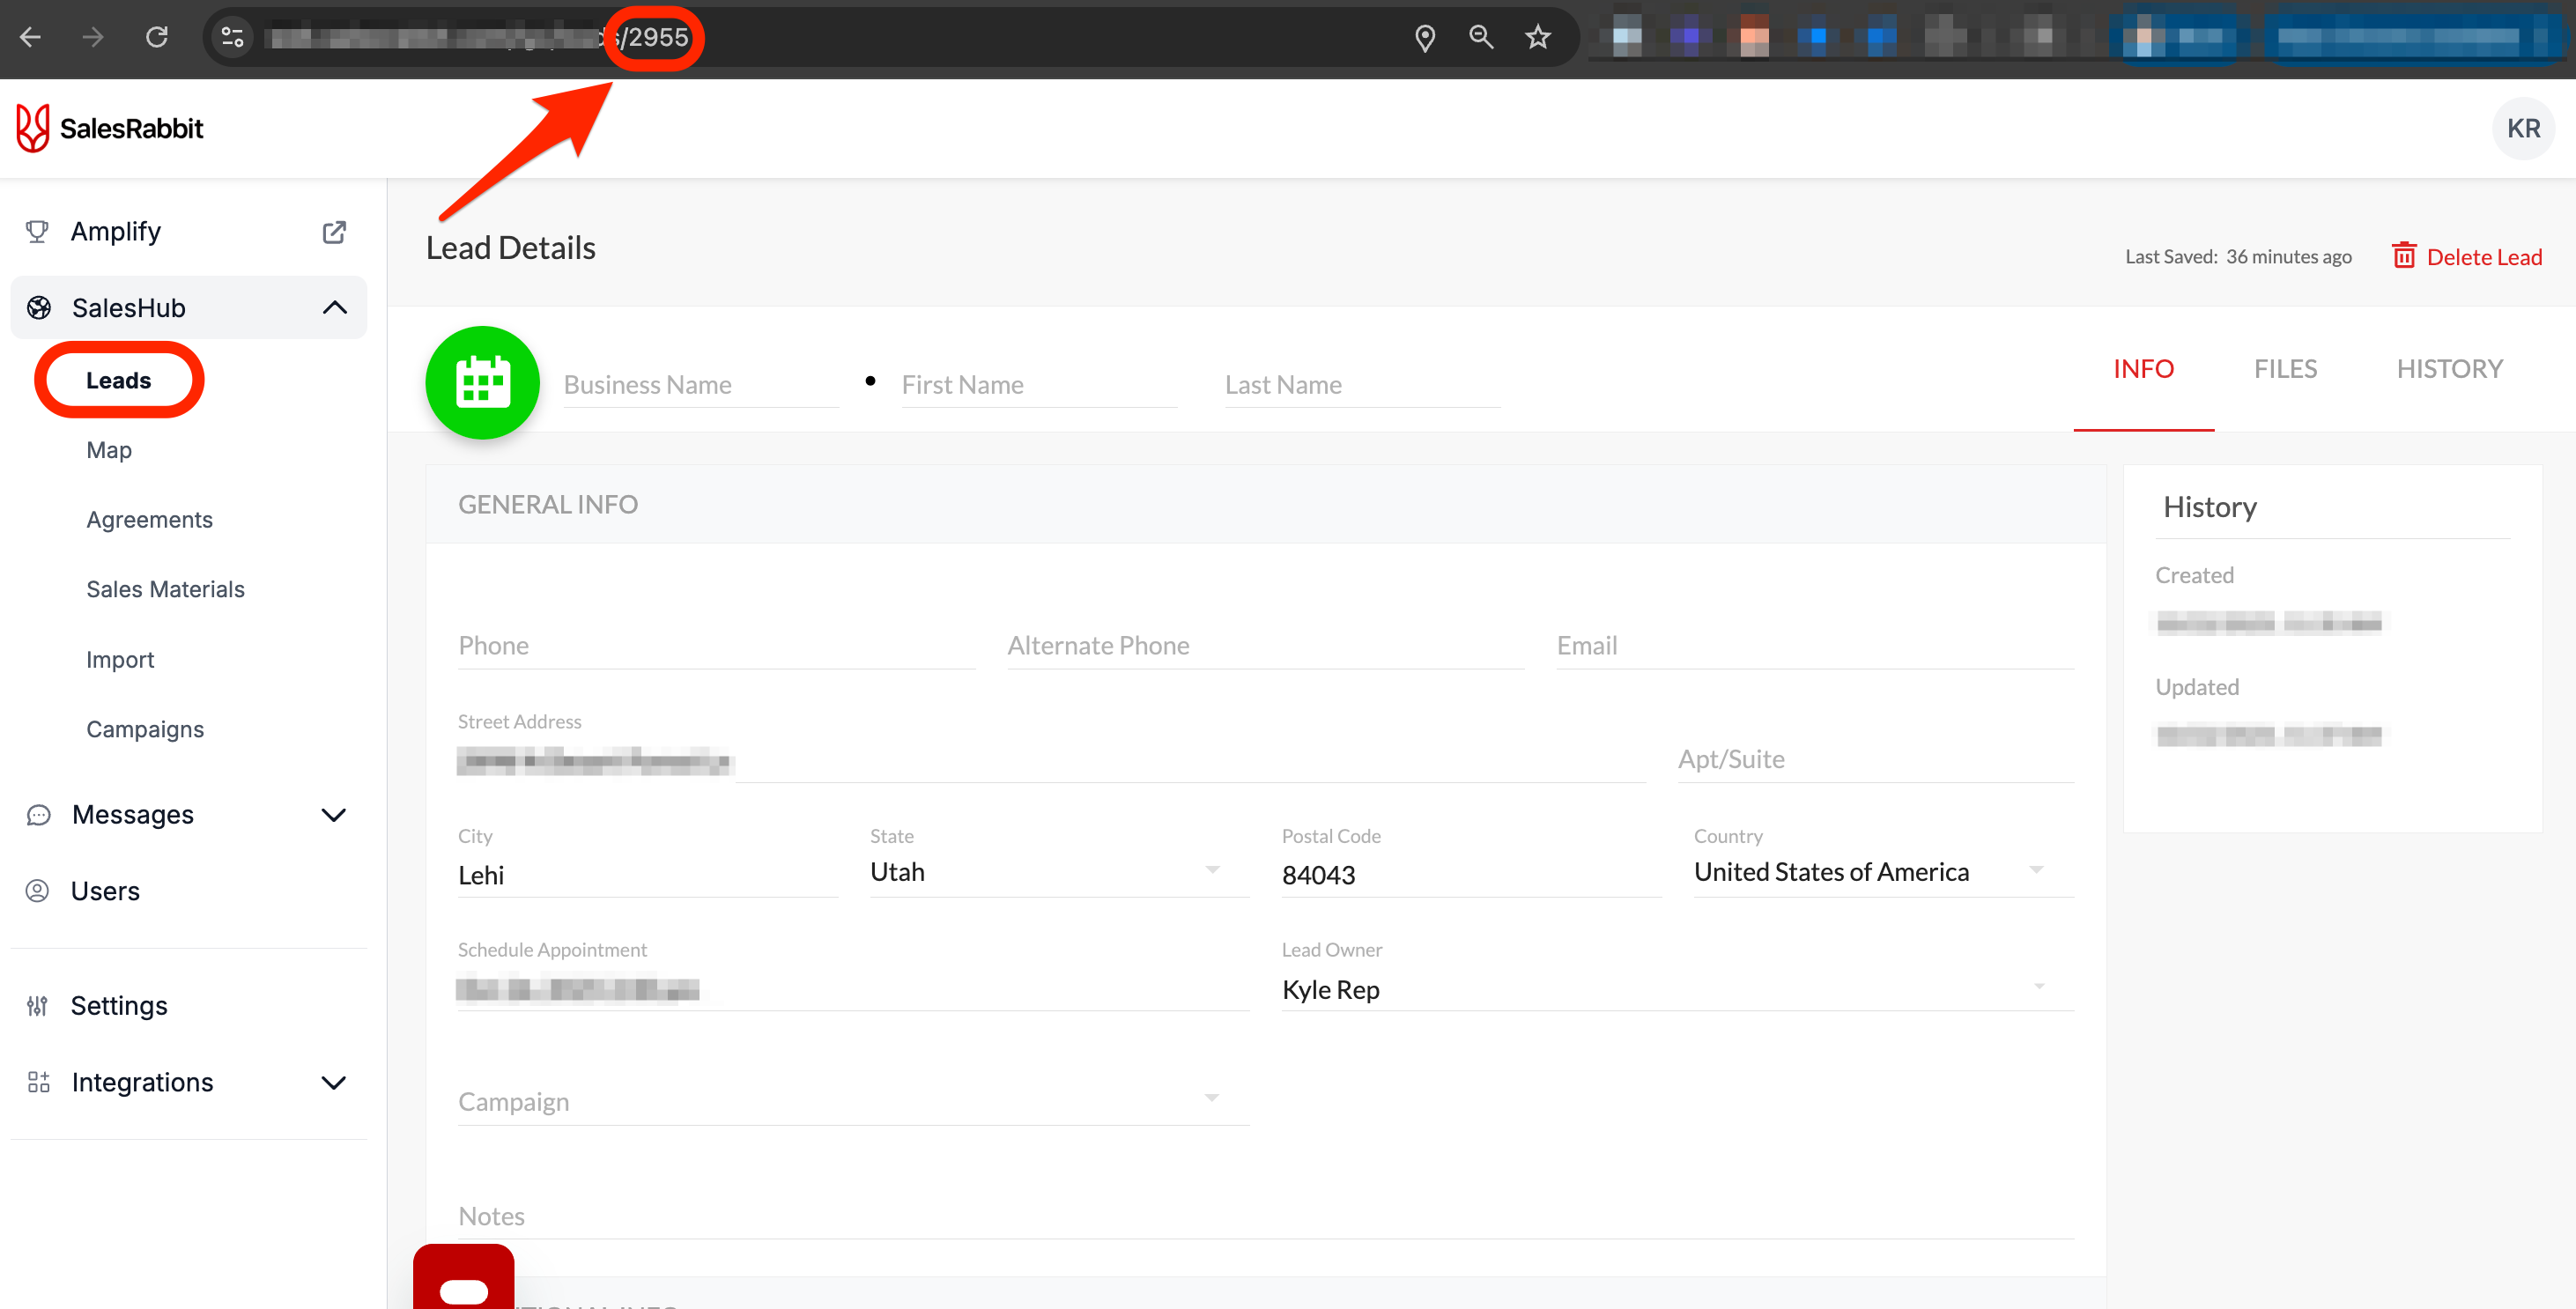Open the KR user avatar menu
The height and width of the screenshot is (1309, 2576).
coord(2522,128)
